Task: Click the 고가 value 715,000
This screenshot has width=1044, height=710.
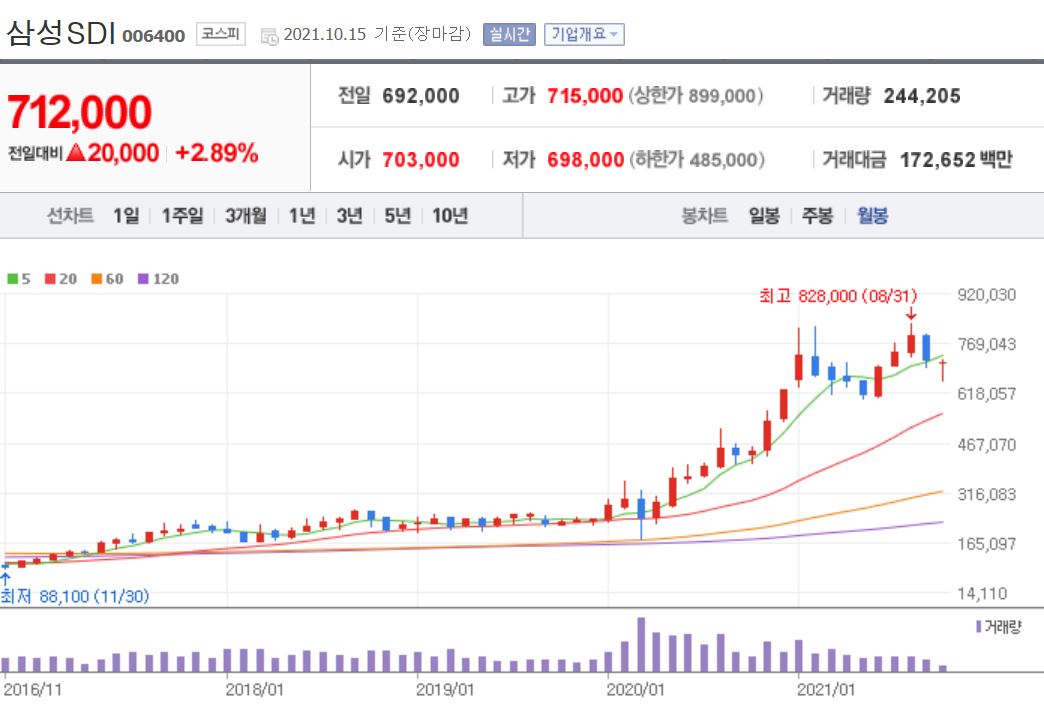Action: pos(585,96)
